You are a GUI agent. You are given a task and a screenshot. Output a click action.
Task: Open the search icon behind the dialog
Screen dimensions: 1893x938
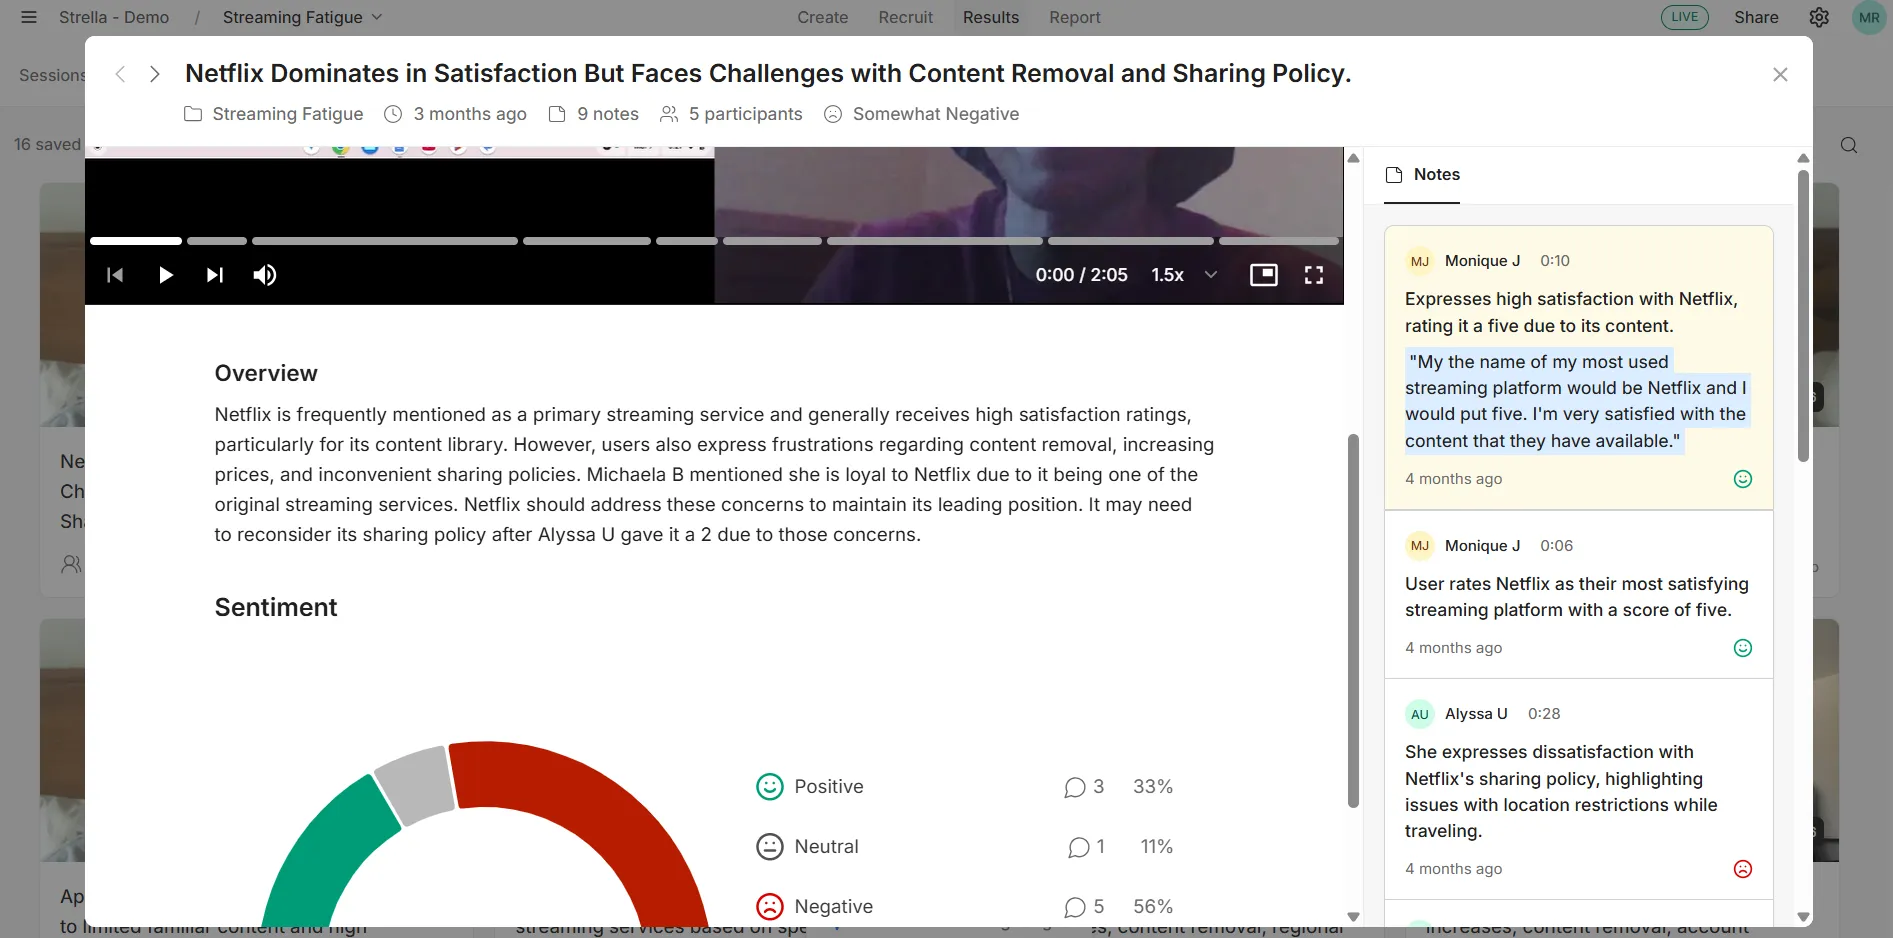(1849, 145)
